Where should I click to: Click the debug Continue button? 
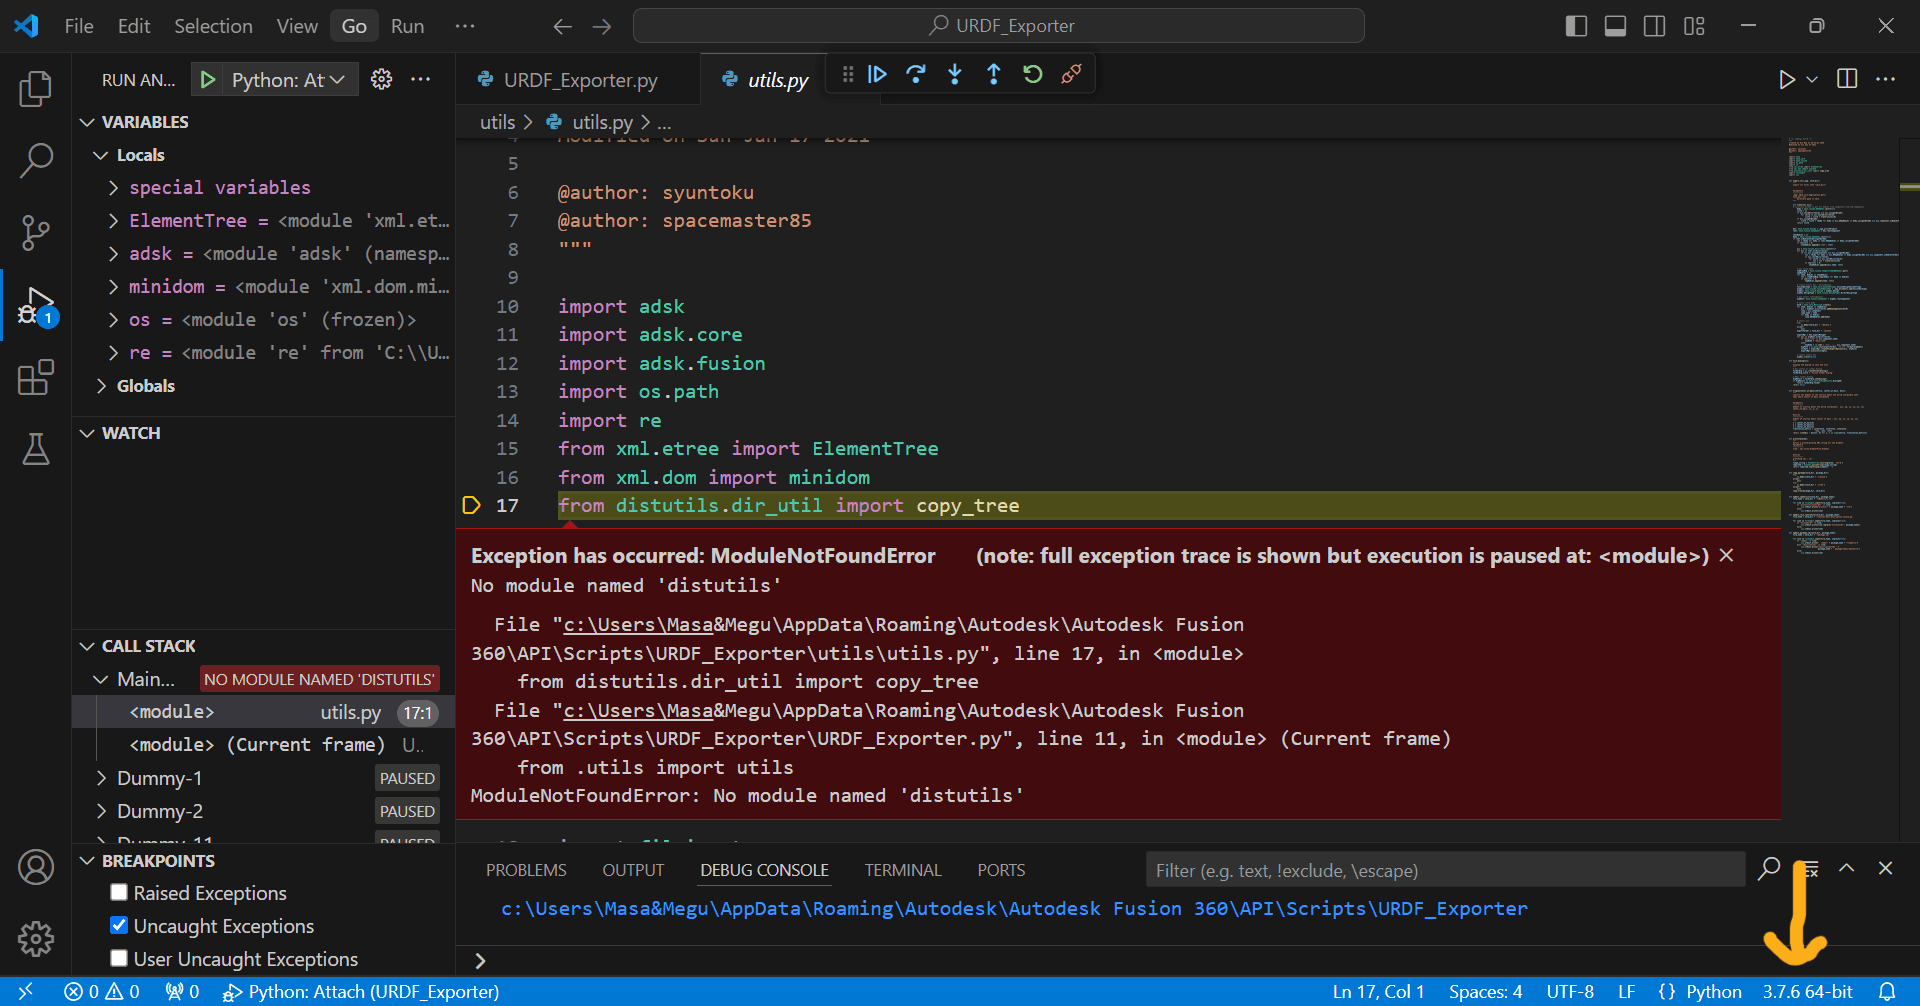click(877, 75)
